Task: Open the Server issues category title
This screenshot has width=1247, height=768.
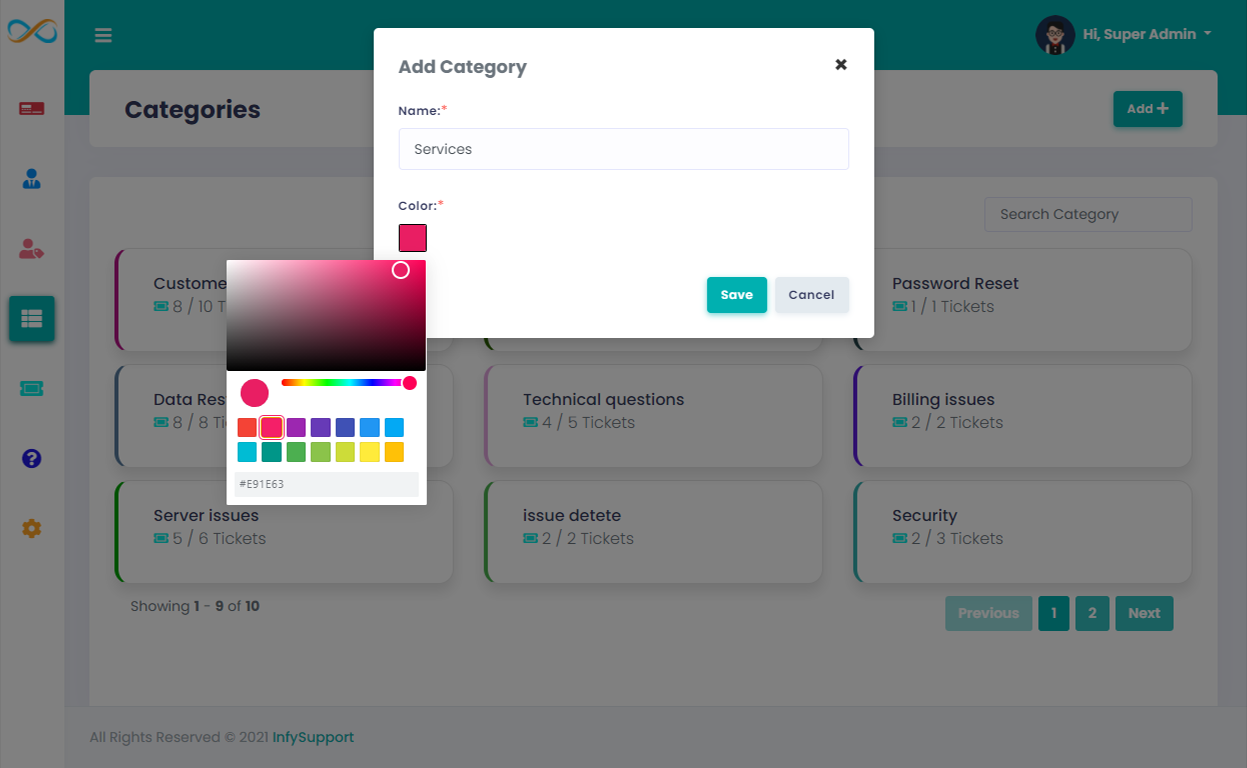Action: click(x=206, y=516)
